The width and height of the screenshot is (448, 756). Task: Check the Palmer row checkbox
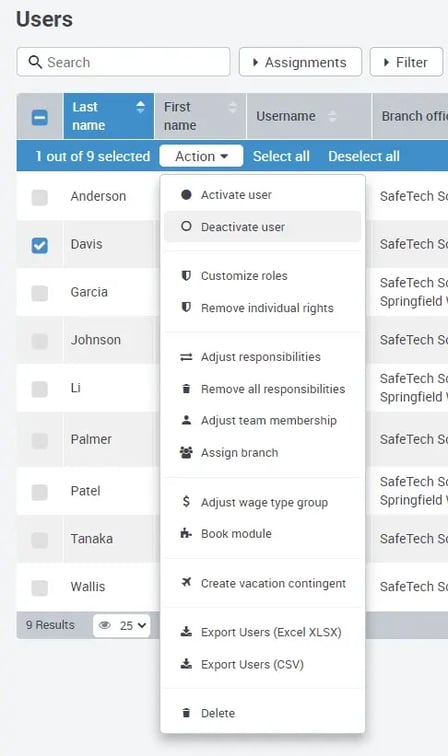[x=40, y=440]
